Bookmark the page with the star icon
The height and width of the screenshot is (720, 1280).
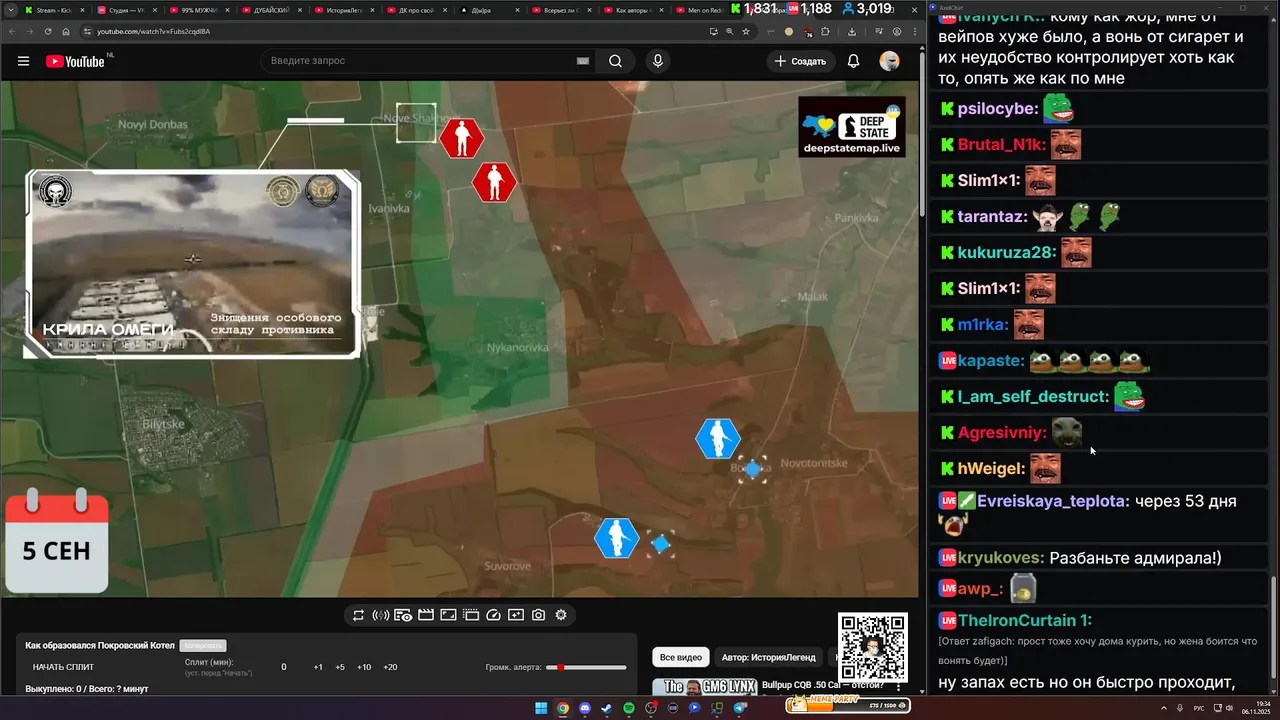point(745,31)
